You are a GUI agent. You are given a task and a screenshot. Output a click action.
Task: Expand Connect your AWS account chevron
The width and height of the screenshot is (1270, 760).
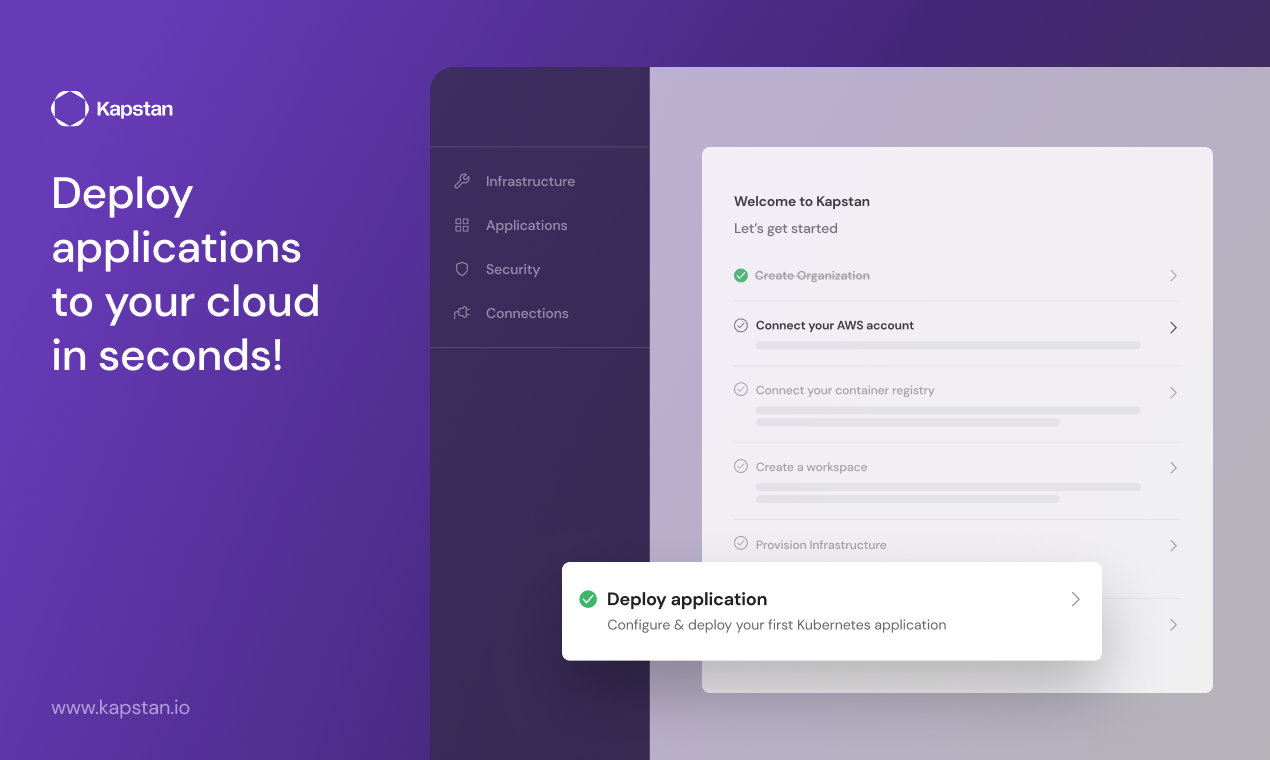[1174, 328]
